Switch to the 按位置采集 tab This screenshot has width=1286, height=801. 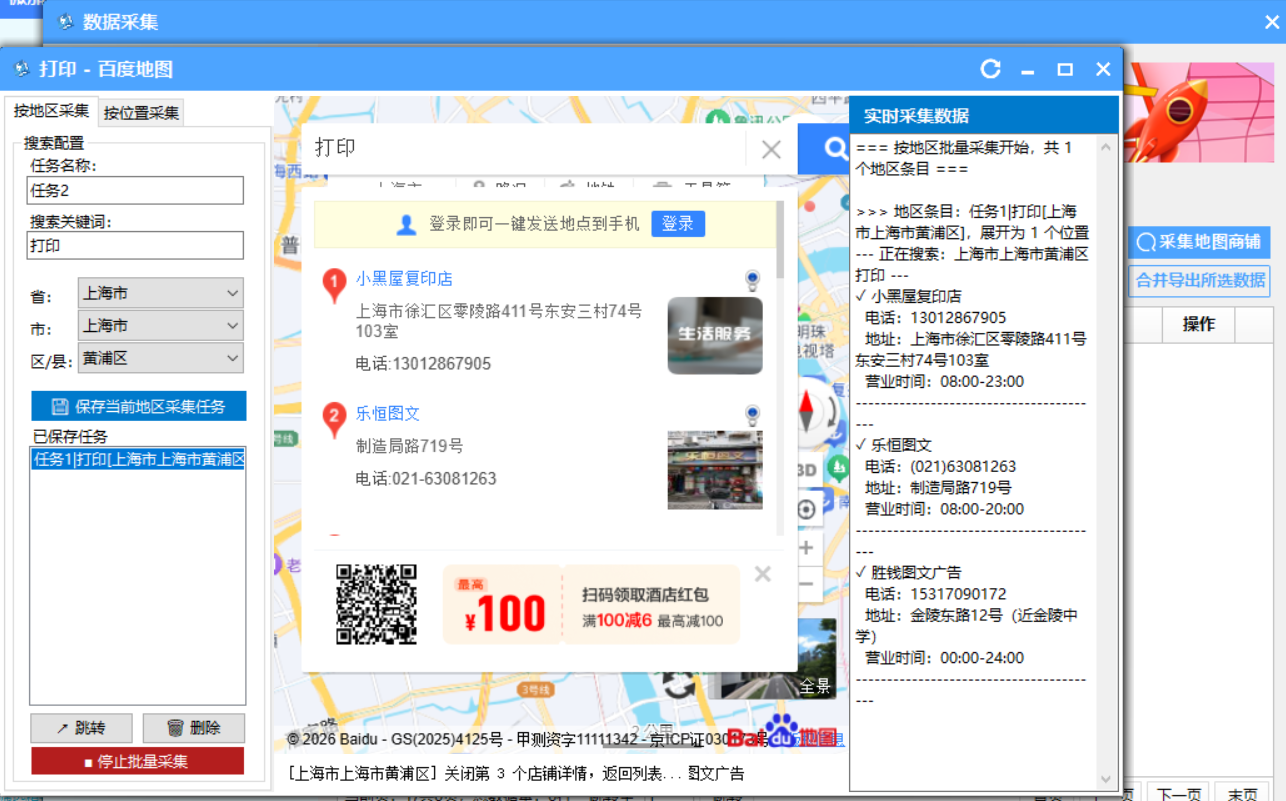(x=141, y=113)
